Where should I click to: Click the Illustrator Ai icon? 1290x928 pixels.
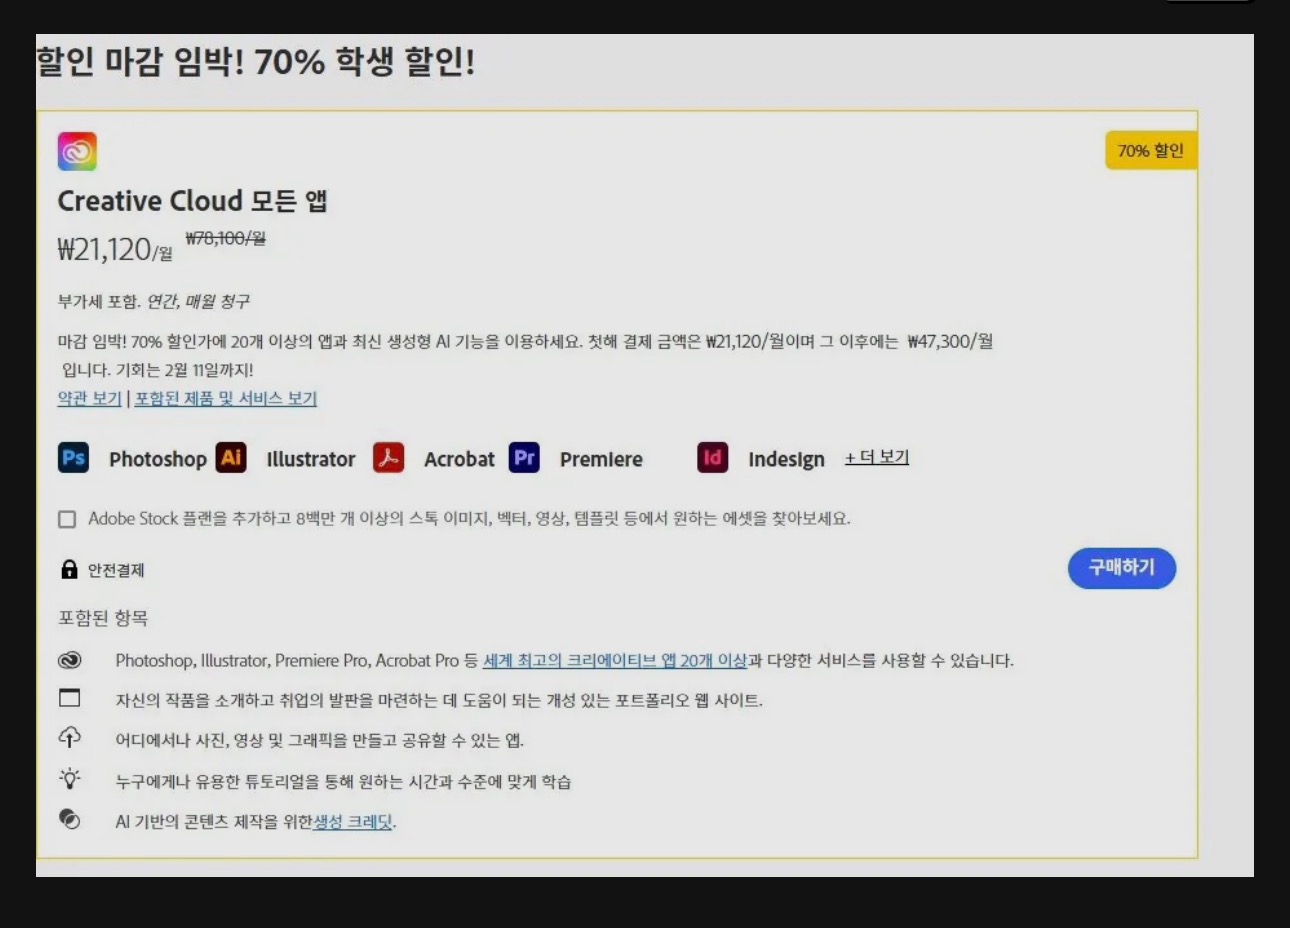(231, 457)
